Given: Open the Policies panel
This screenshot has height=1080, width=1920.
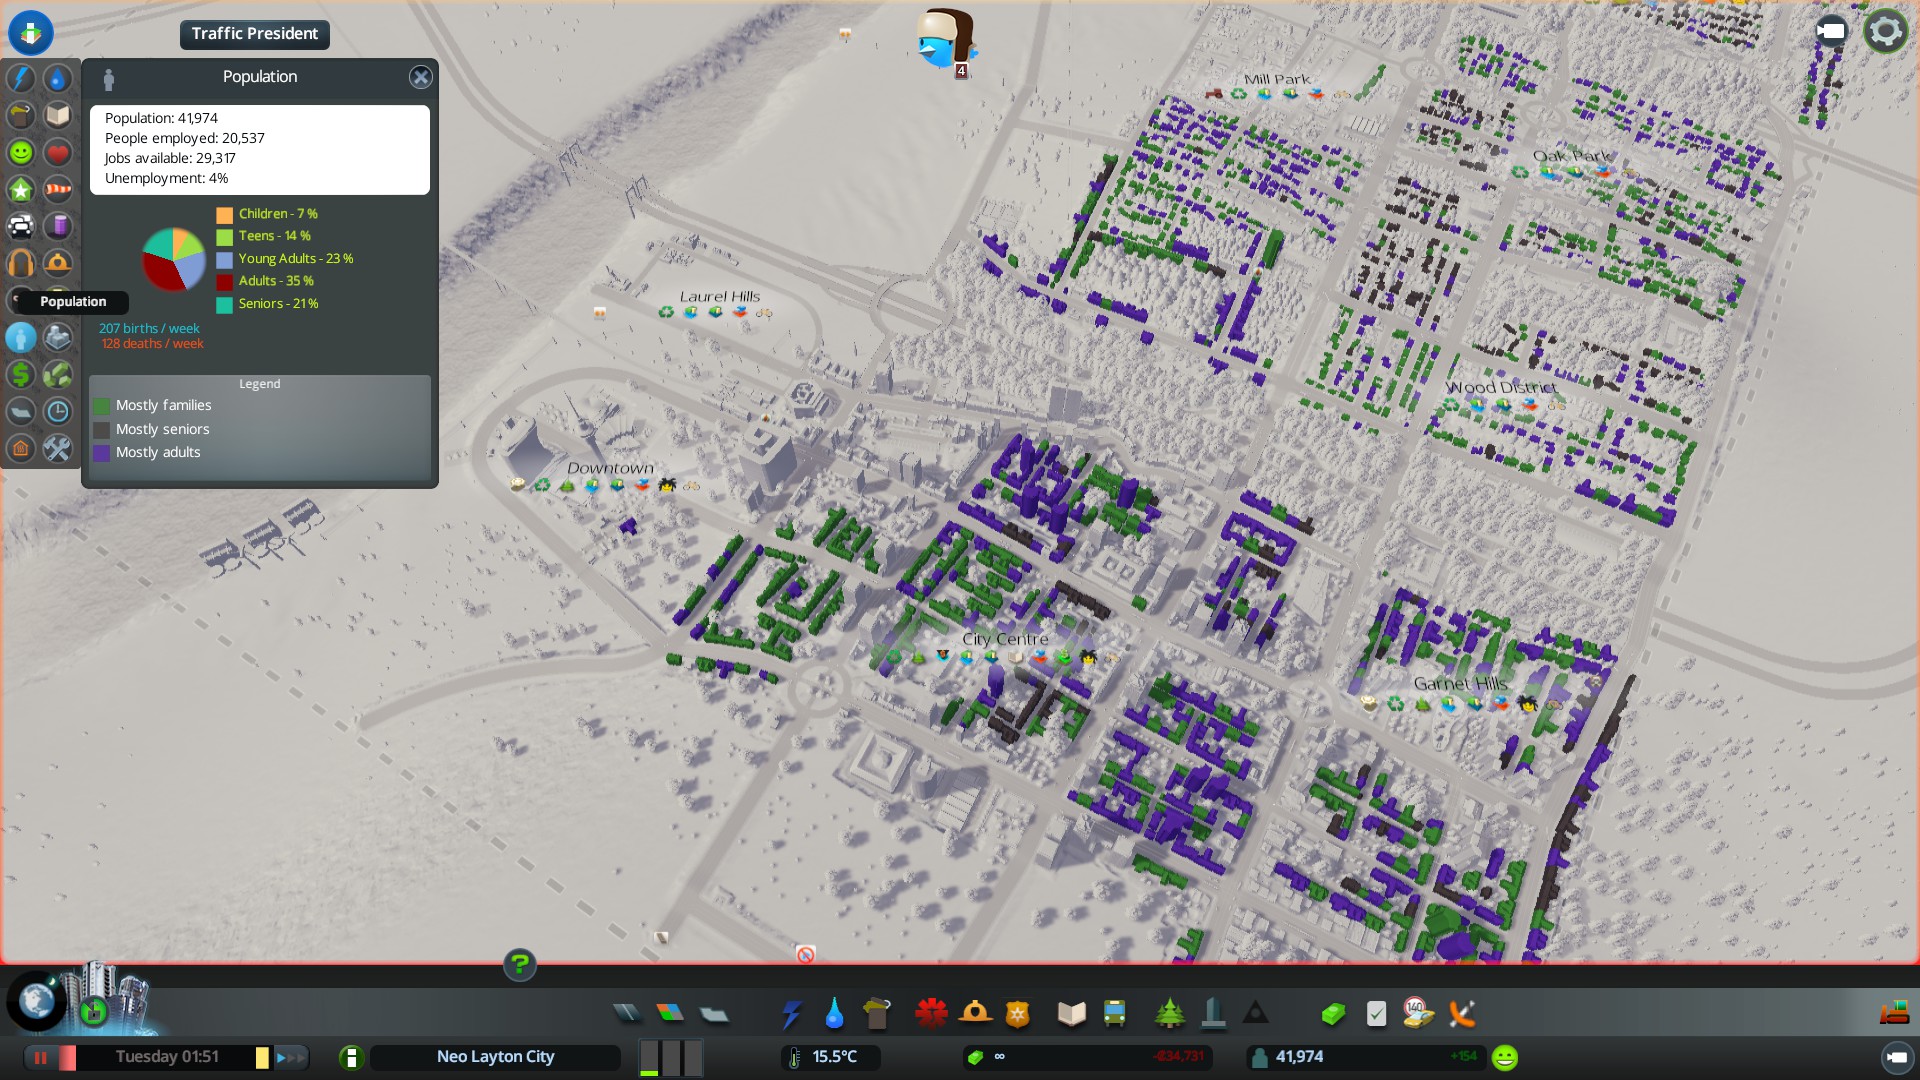Looking at the screenshot, I should pyautogui.click(x=1376, y=1014).
